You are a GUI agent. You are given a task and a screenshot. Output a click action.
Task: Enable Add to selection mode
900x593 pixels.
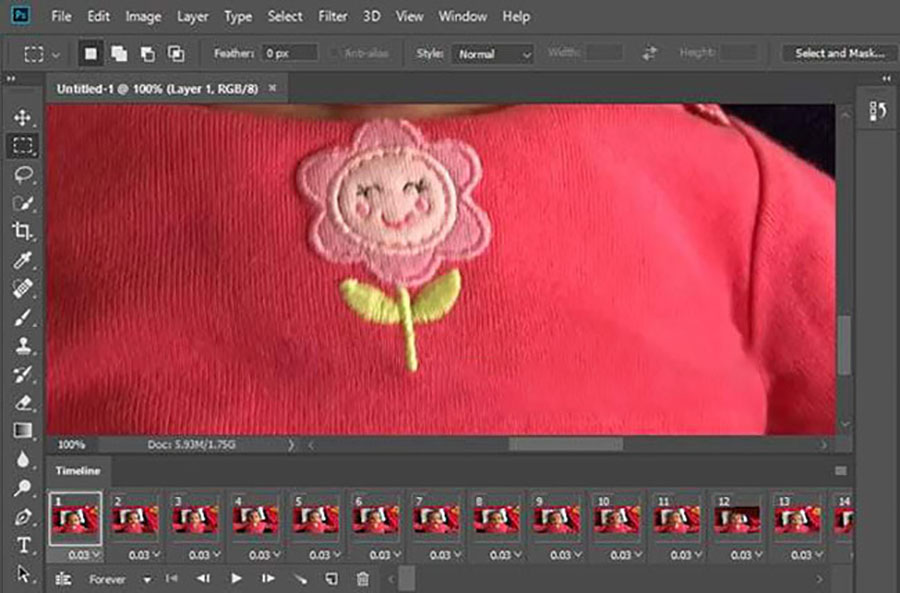click(x=119, y=53)
